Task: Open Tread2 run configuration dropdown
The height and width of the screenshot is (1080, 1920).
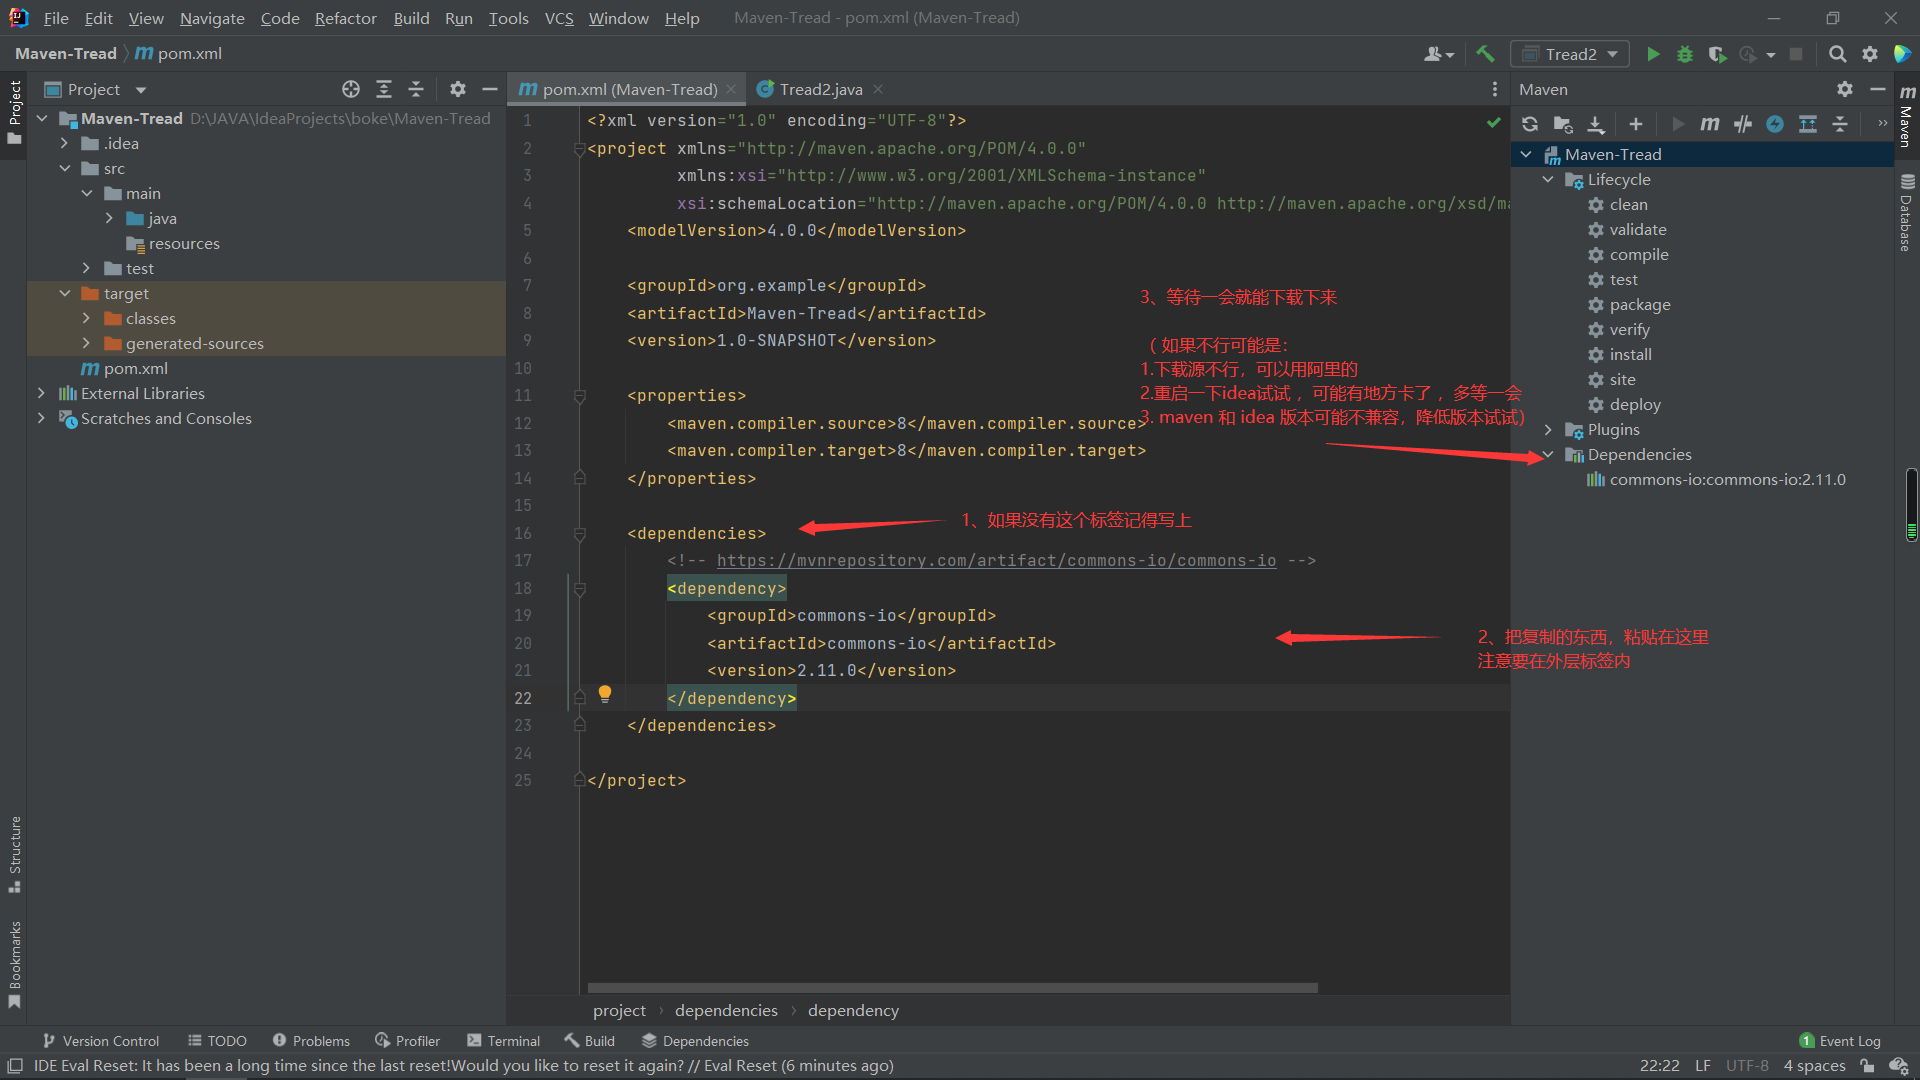Action: pos(1570,54)
